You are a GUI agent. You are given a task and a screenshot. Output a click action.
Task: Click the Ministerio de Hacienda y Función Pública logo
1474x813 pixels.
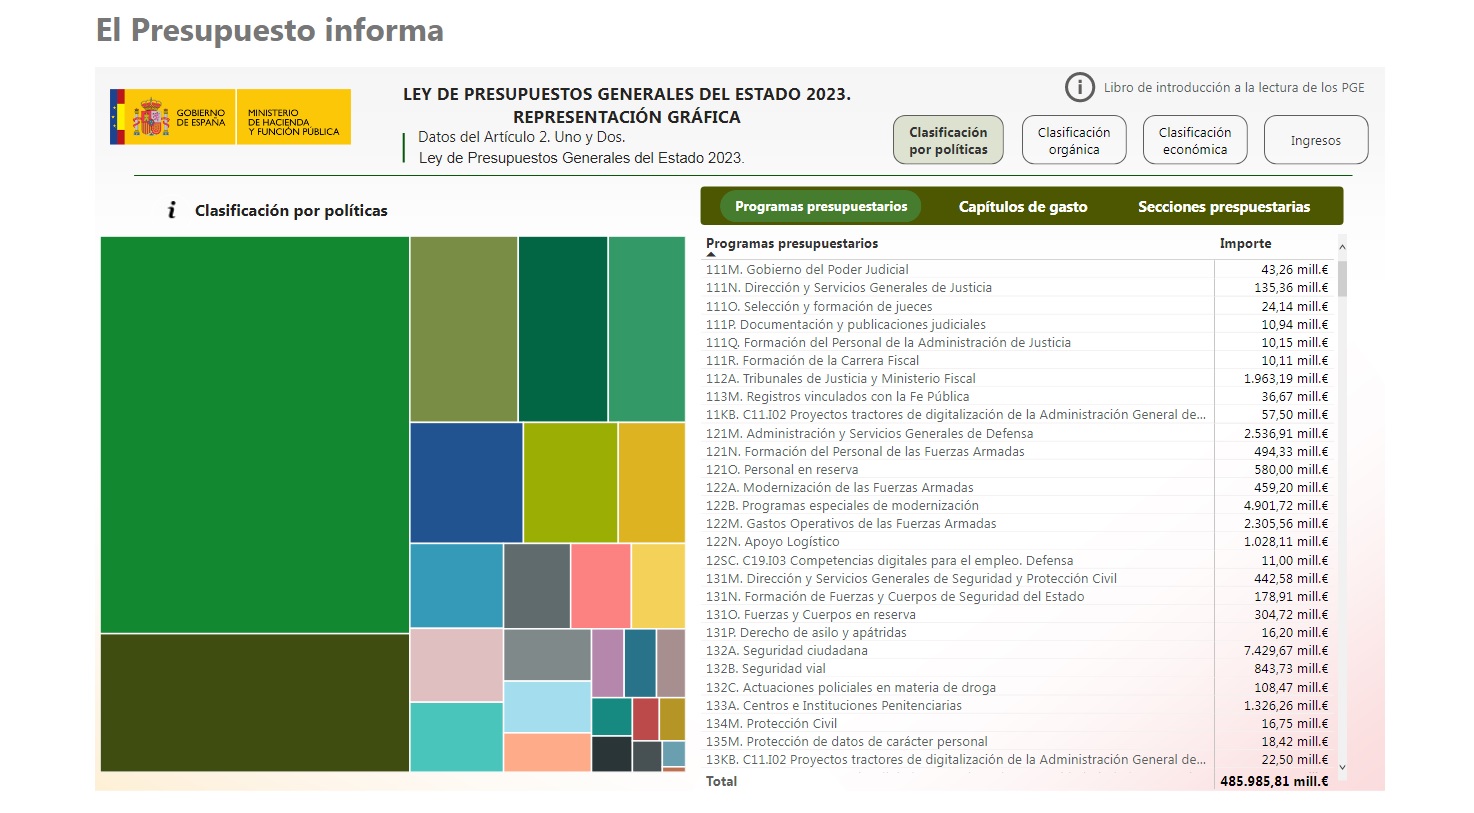294,117
